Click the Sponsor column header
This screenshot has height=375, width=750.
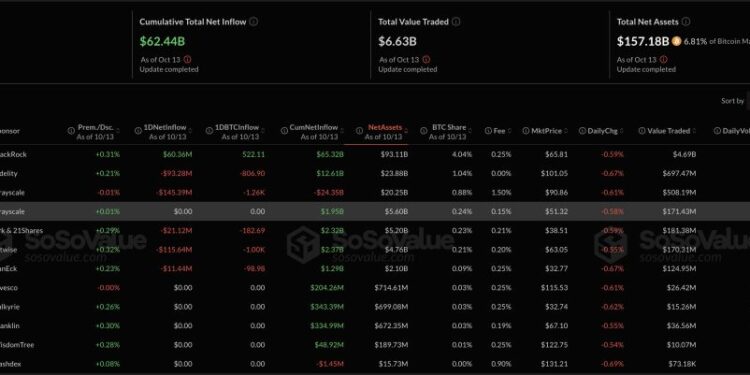[10, 131]
